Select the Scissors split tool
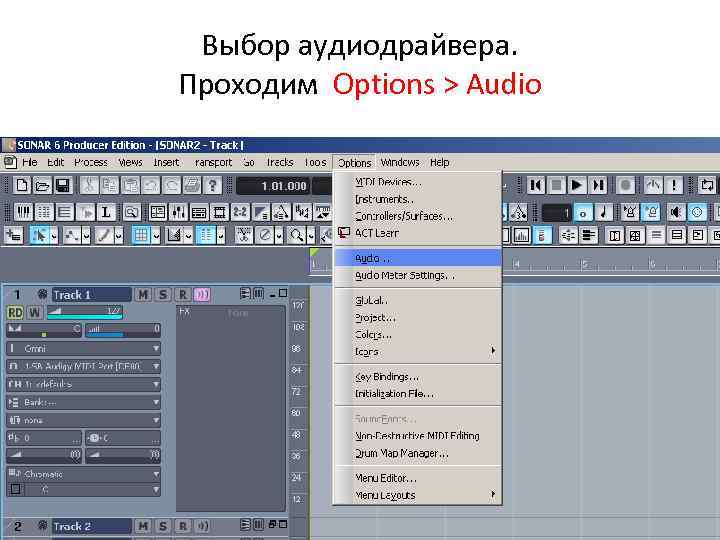This screenshot has height=540, width=720. (x=244, y=235)
